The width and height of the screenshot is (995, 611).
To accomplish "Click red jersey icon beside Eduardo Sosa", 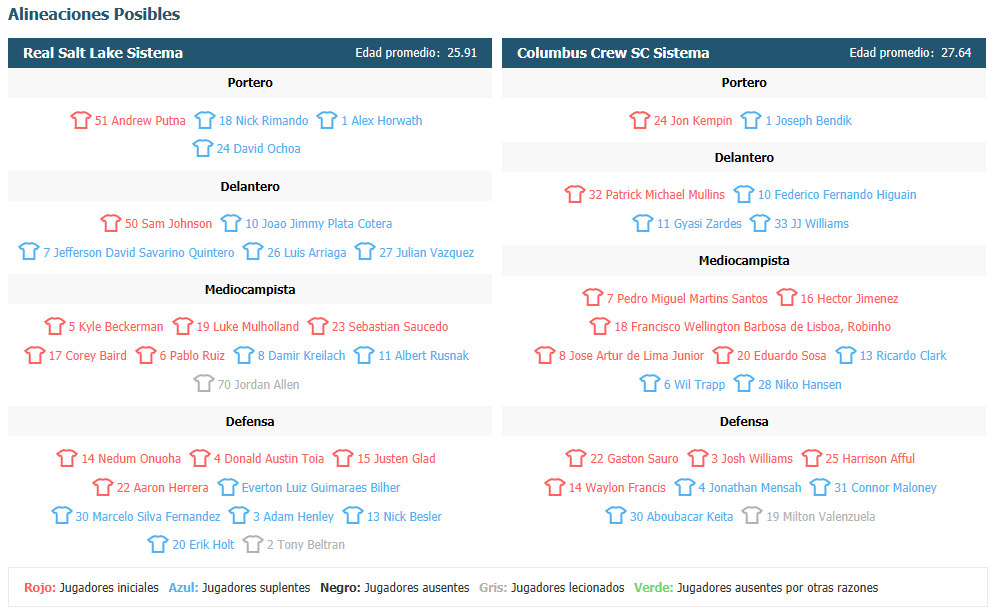I will pyautogui.click(x=723, y=355).
